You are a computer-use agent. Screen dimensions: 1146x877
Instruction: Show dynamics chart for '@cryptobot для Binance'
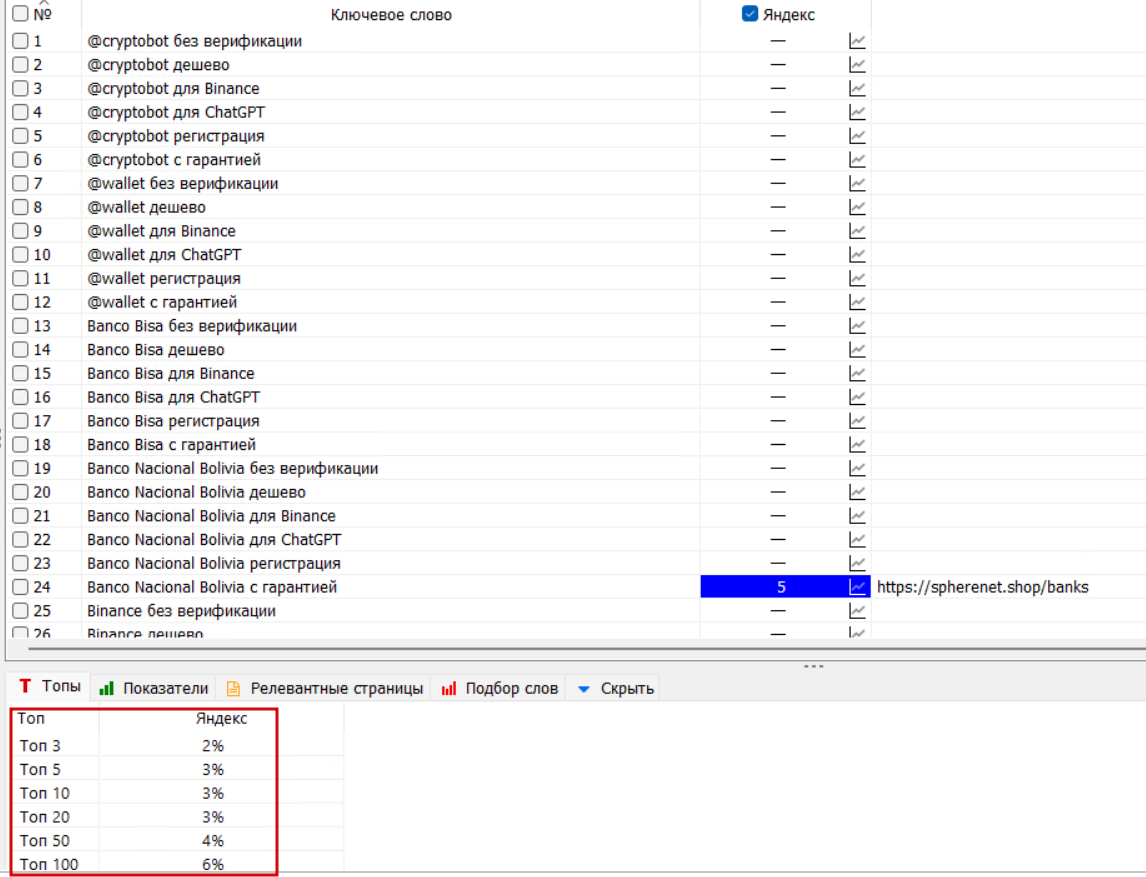click(857, 89)
